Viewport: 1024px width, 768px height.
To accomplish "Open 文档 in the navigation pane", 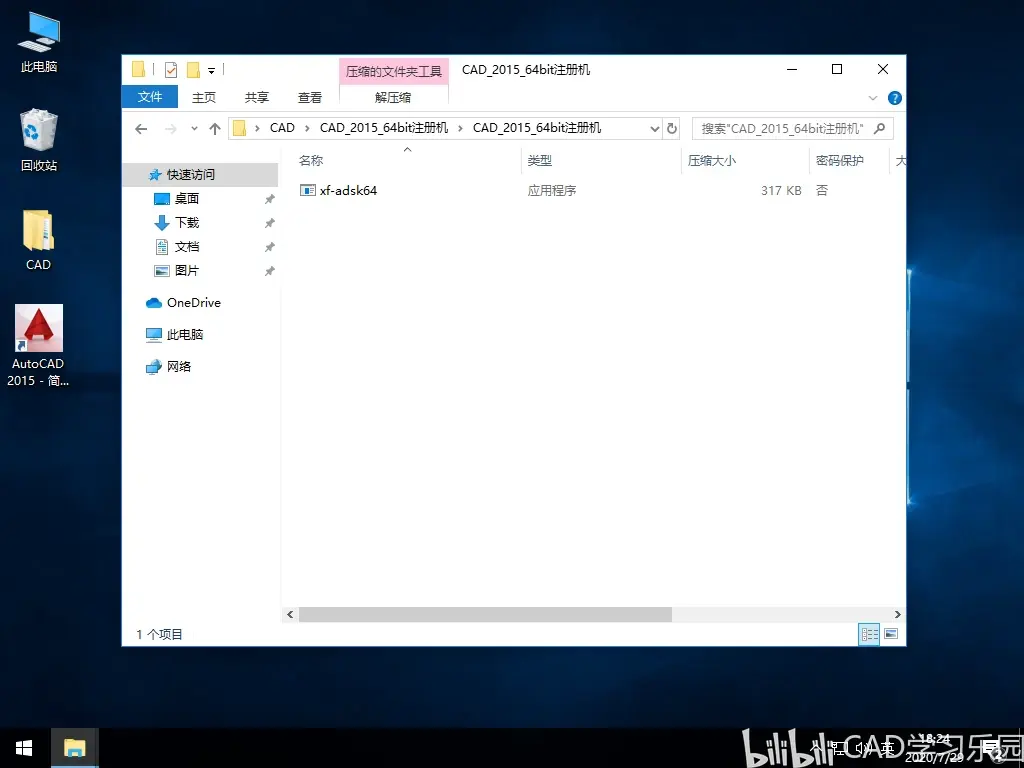I will (x=187, y=247).
